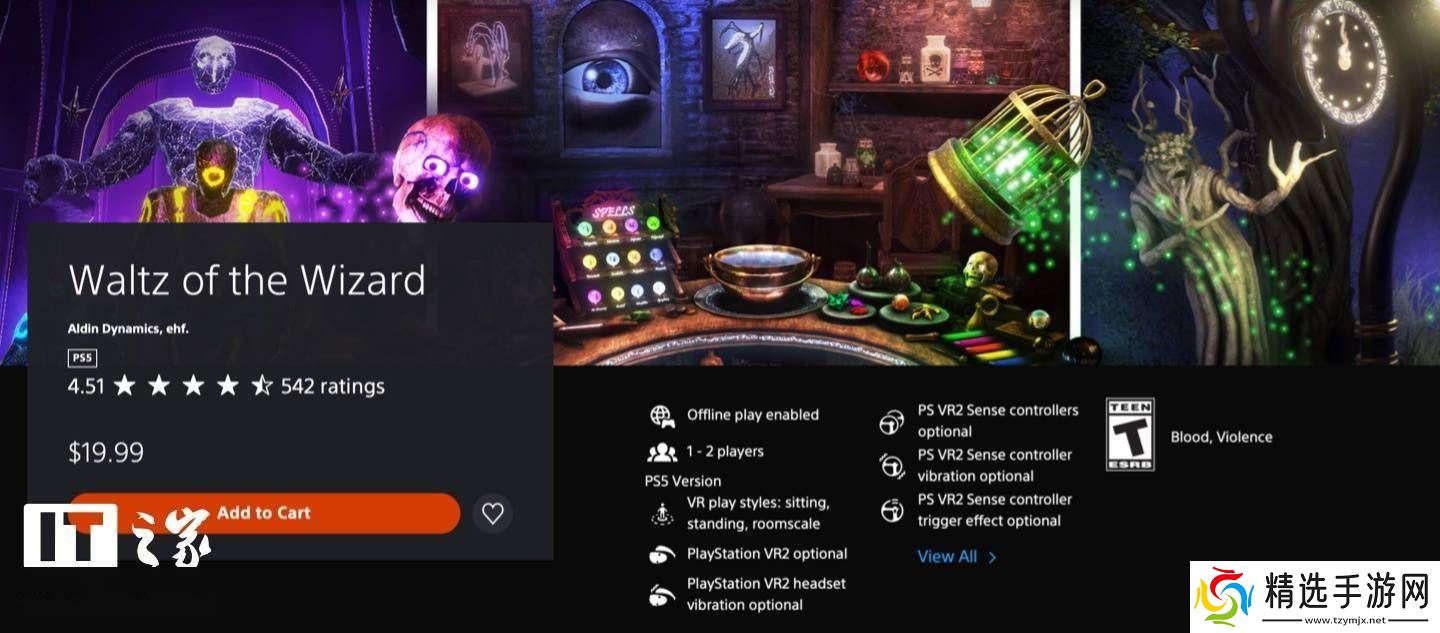Screen dimensions: 1440x633
Task: Click the PS VR2 Sense controllers optional icon
Action: 892,422
